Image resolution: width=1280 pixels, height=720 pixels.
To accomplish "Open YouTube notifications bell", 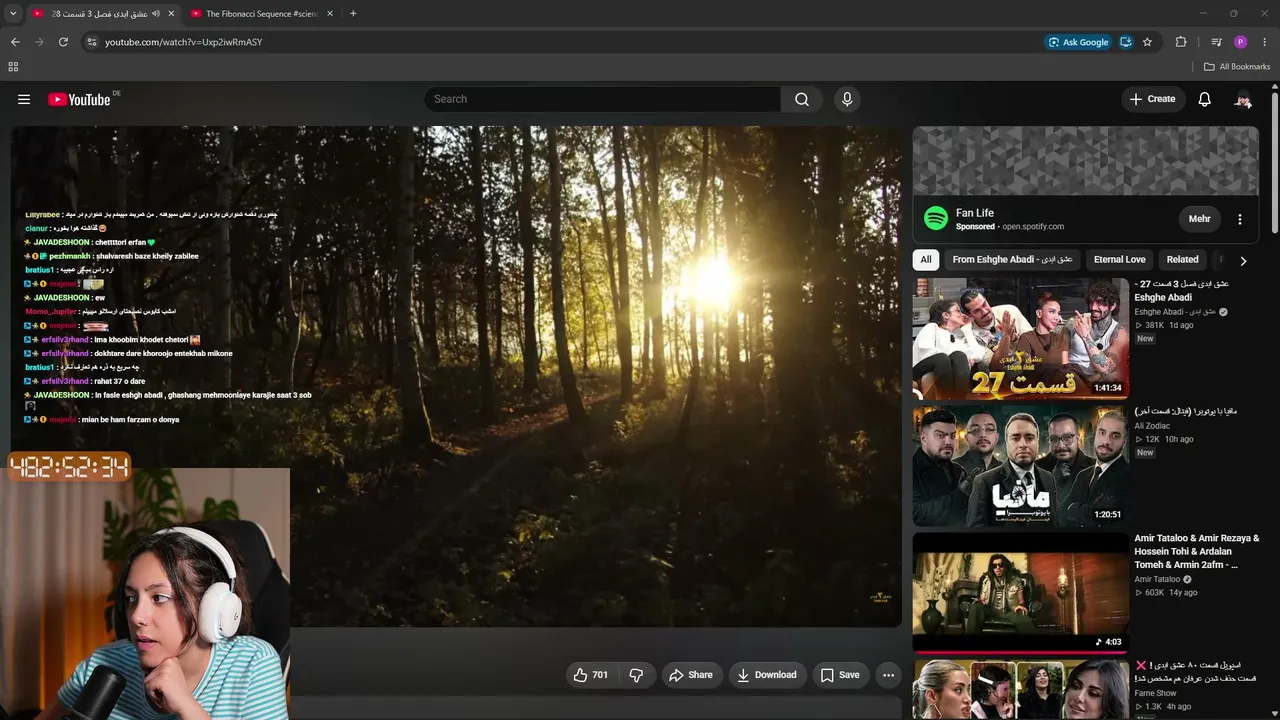I will pyautogui.click(x=1205, y=99).
